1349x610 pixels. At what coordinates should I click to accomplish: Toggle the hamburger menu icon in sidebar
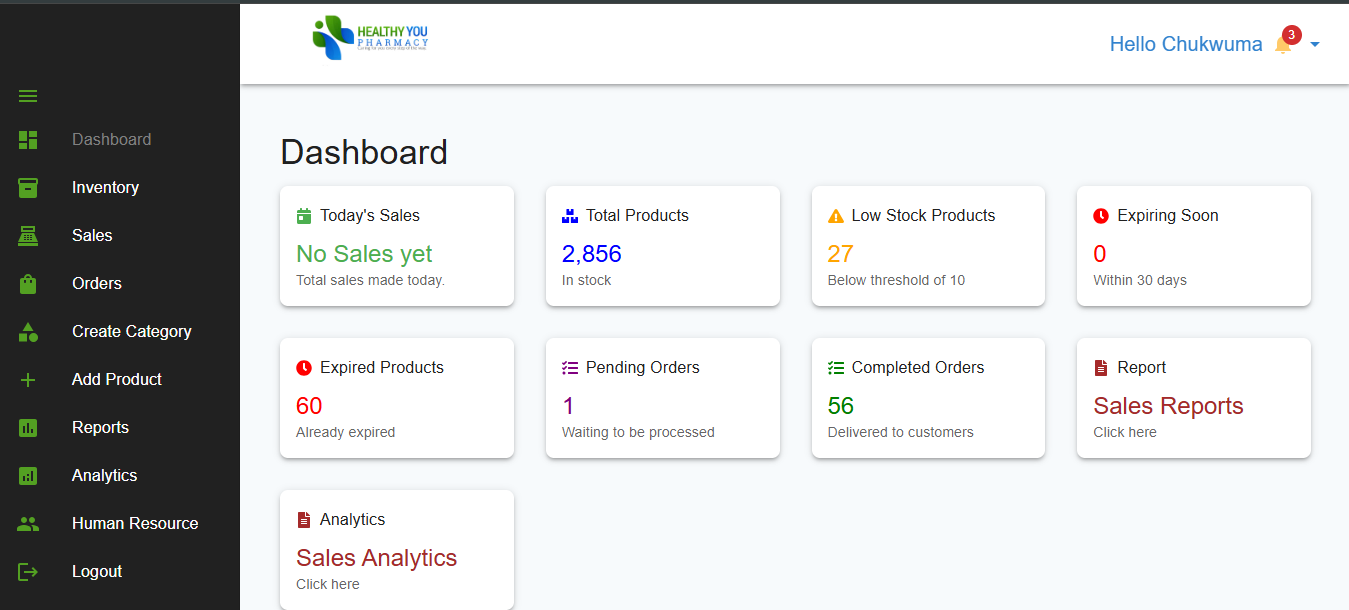(x=28, y=96)
